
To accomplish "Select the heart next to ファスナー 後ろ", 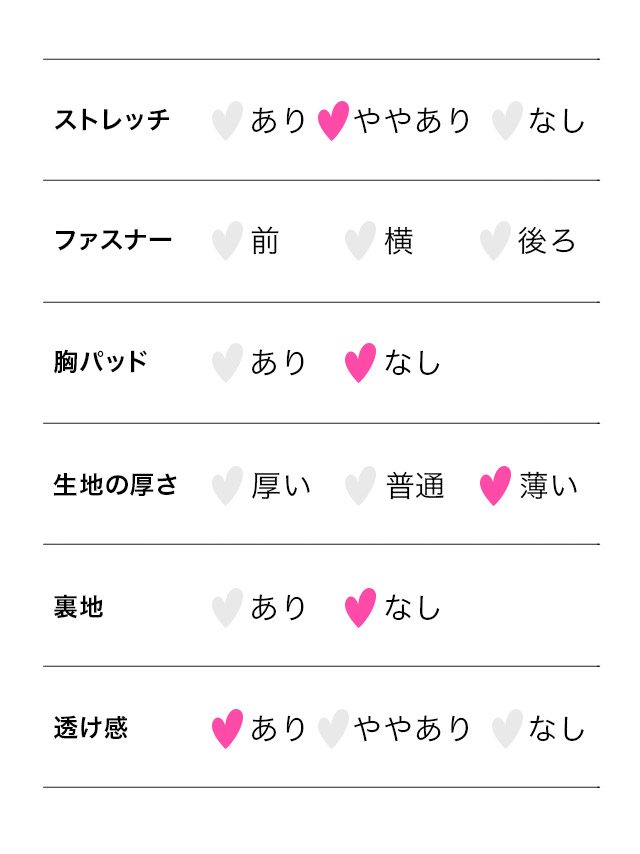I will point(495,242).
